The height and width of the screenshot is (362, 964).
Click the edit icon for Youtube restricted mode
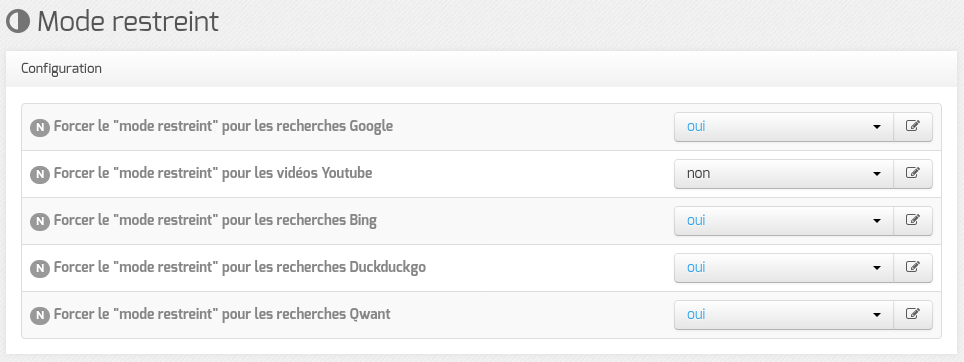pyautogui.click(x=913, y=174)
